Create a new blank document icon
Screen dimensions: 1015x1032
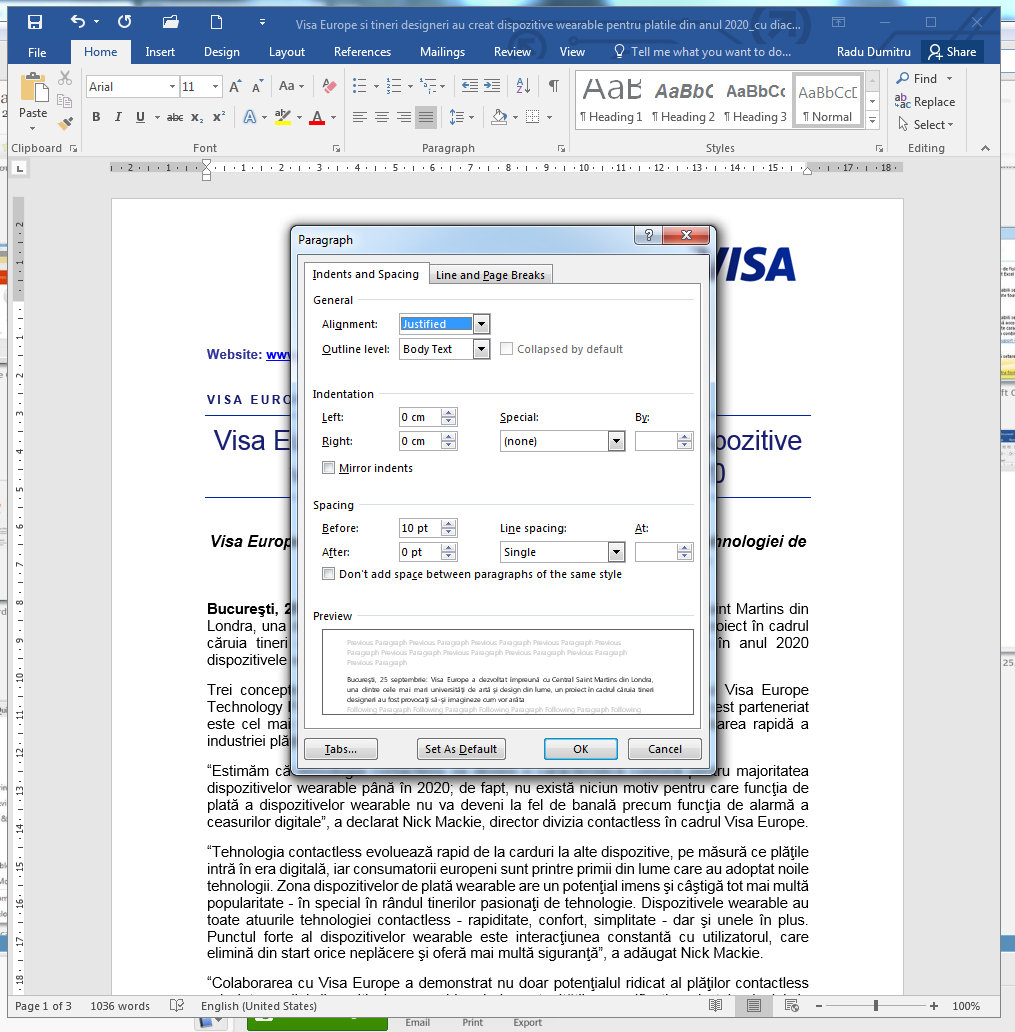(216, 22)
